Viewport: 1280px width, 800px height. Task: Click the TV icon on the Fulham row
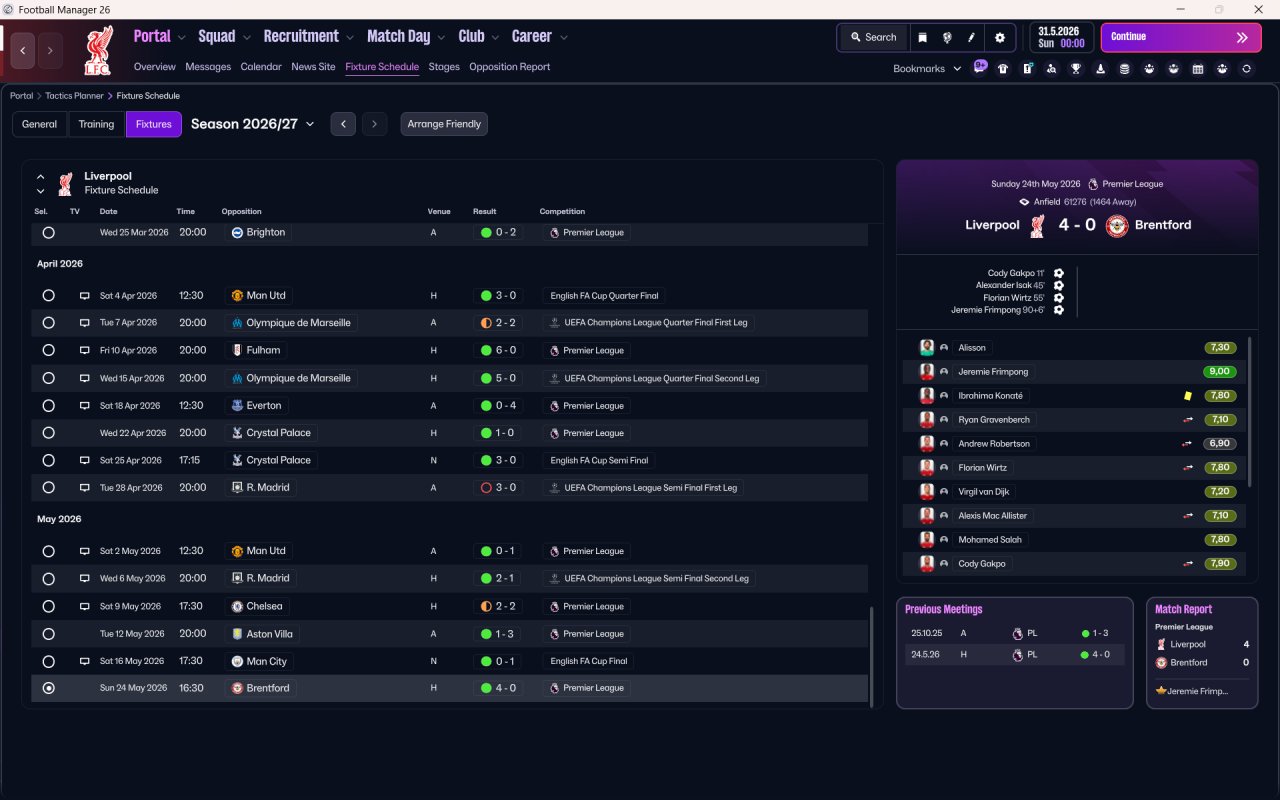(x=85, y=351)
